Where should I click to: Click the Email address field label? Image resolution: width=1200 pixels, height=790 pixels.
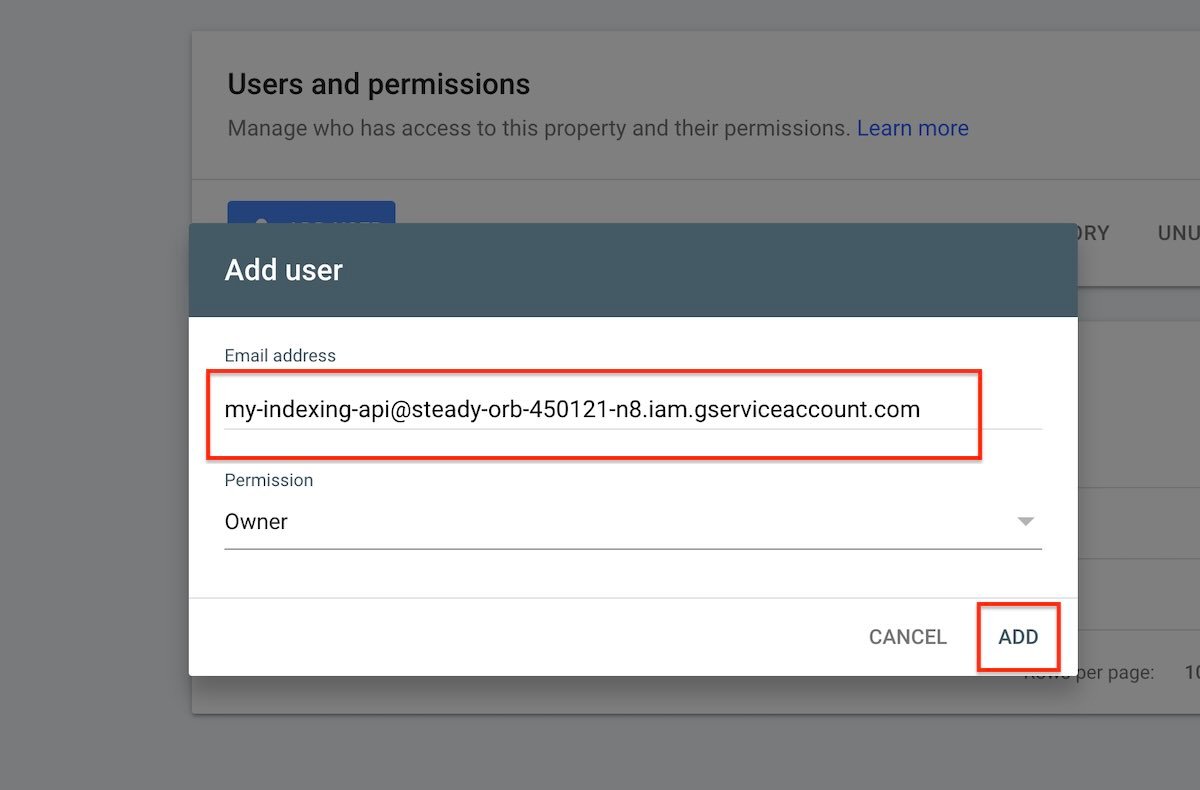(x=280, y=356)
